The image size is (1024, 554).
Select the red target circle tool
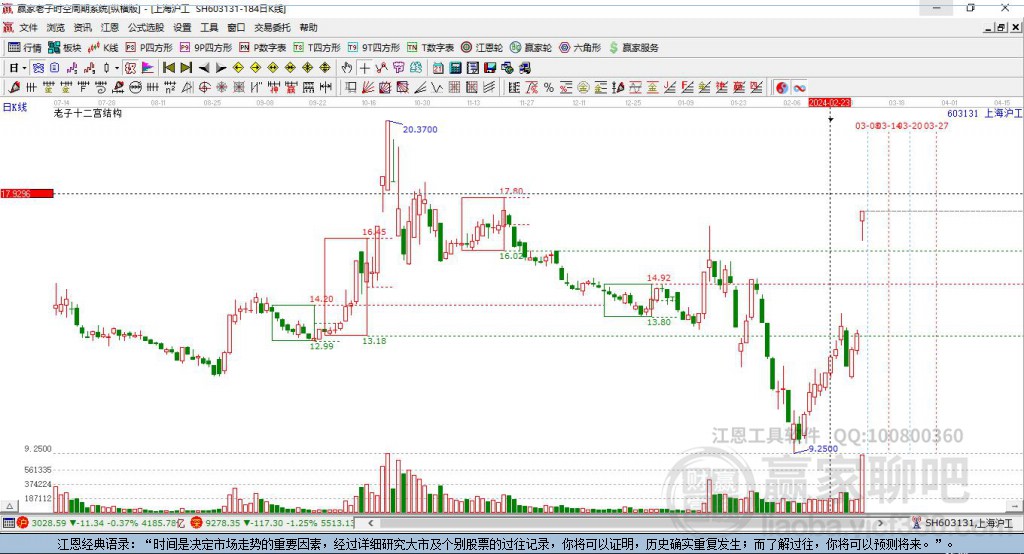204,88
